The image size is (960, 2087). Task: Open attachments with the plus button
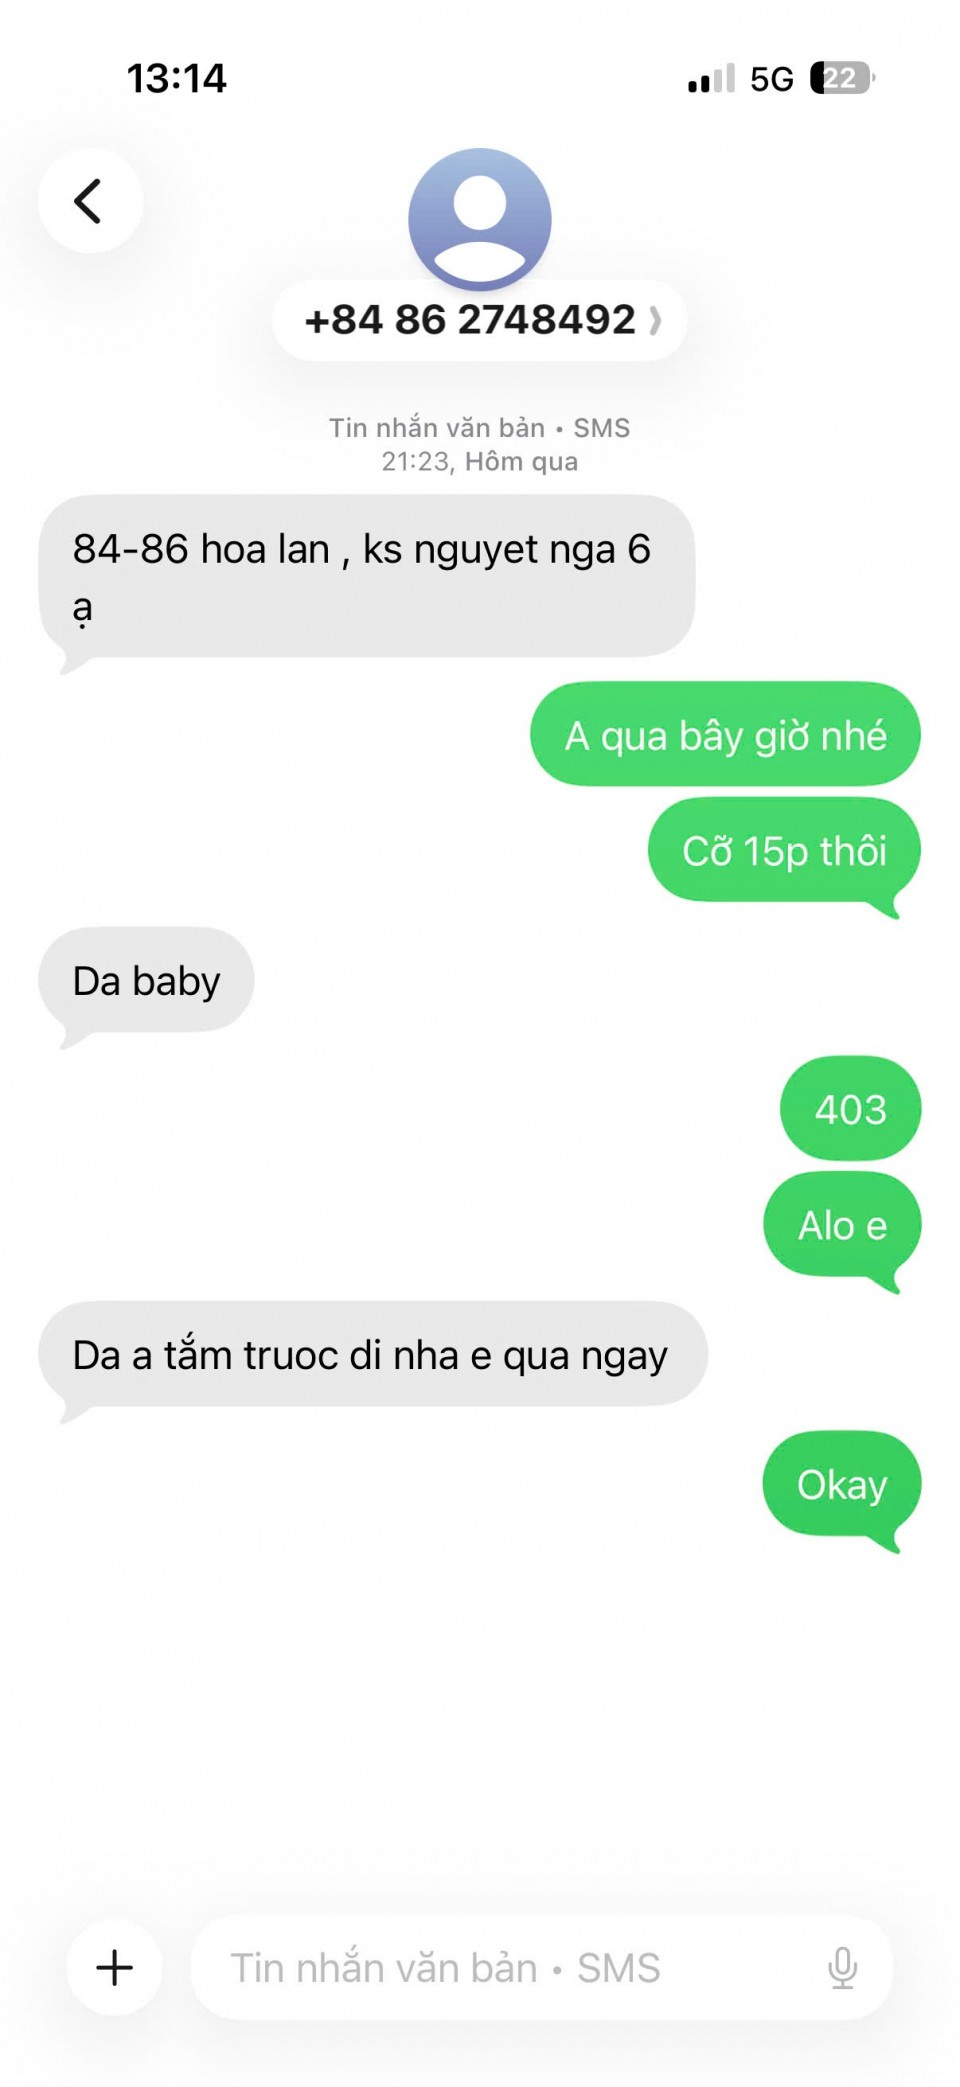pos(114,1967)
